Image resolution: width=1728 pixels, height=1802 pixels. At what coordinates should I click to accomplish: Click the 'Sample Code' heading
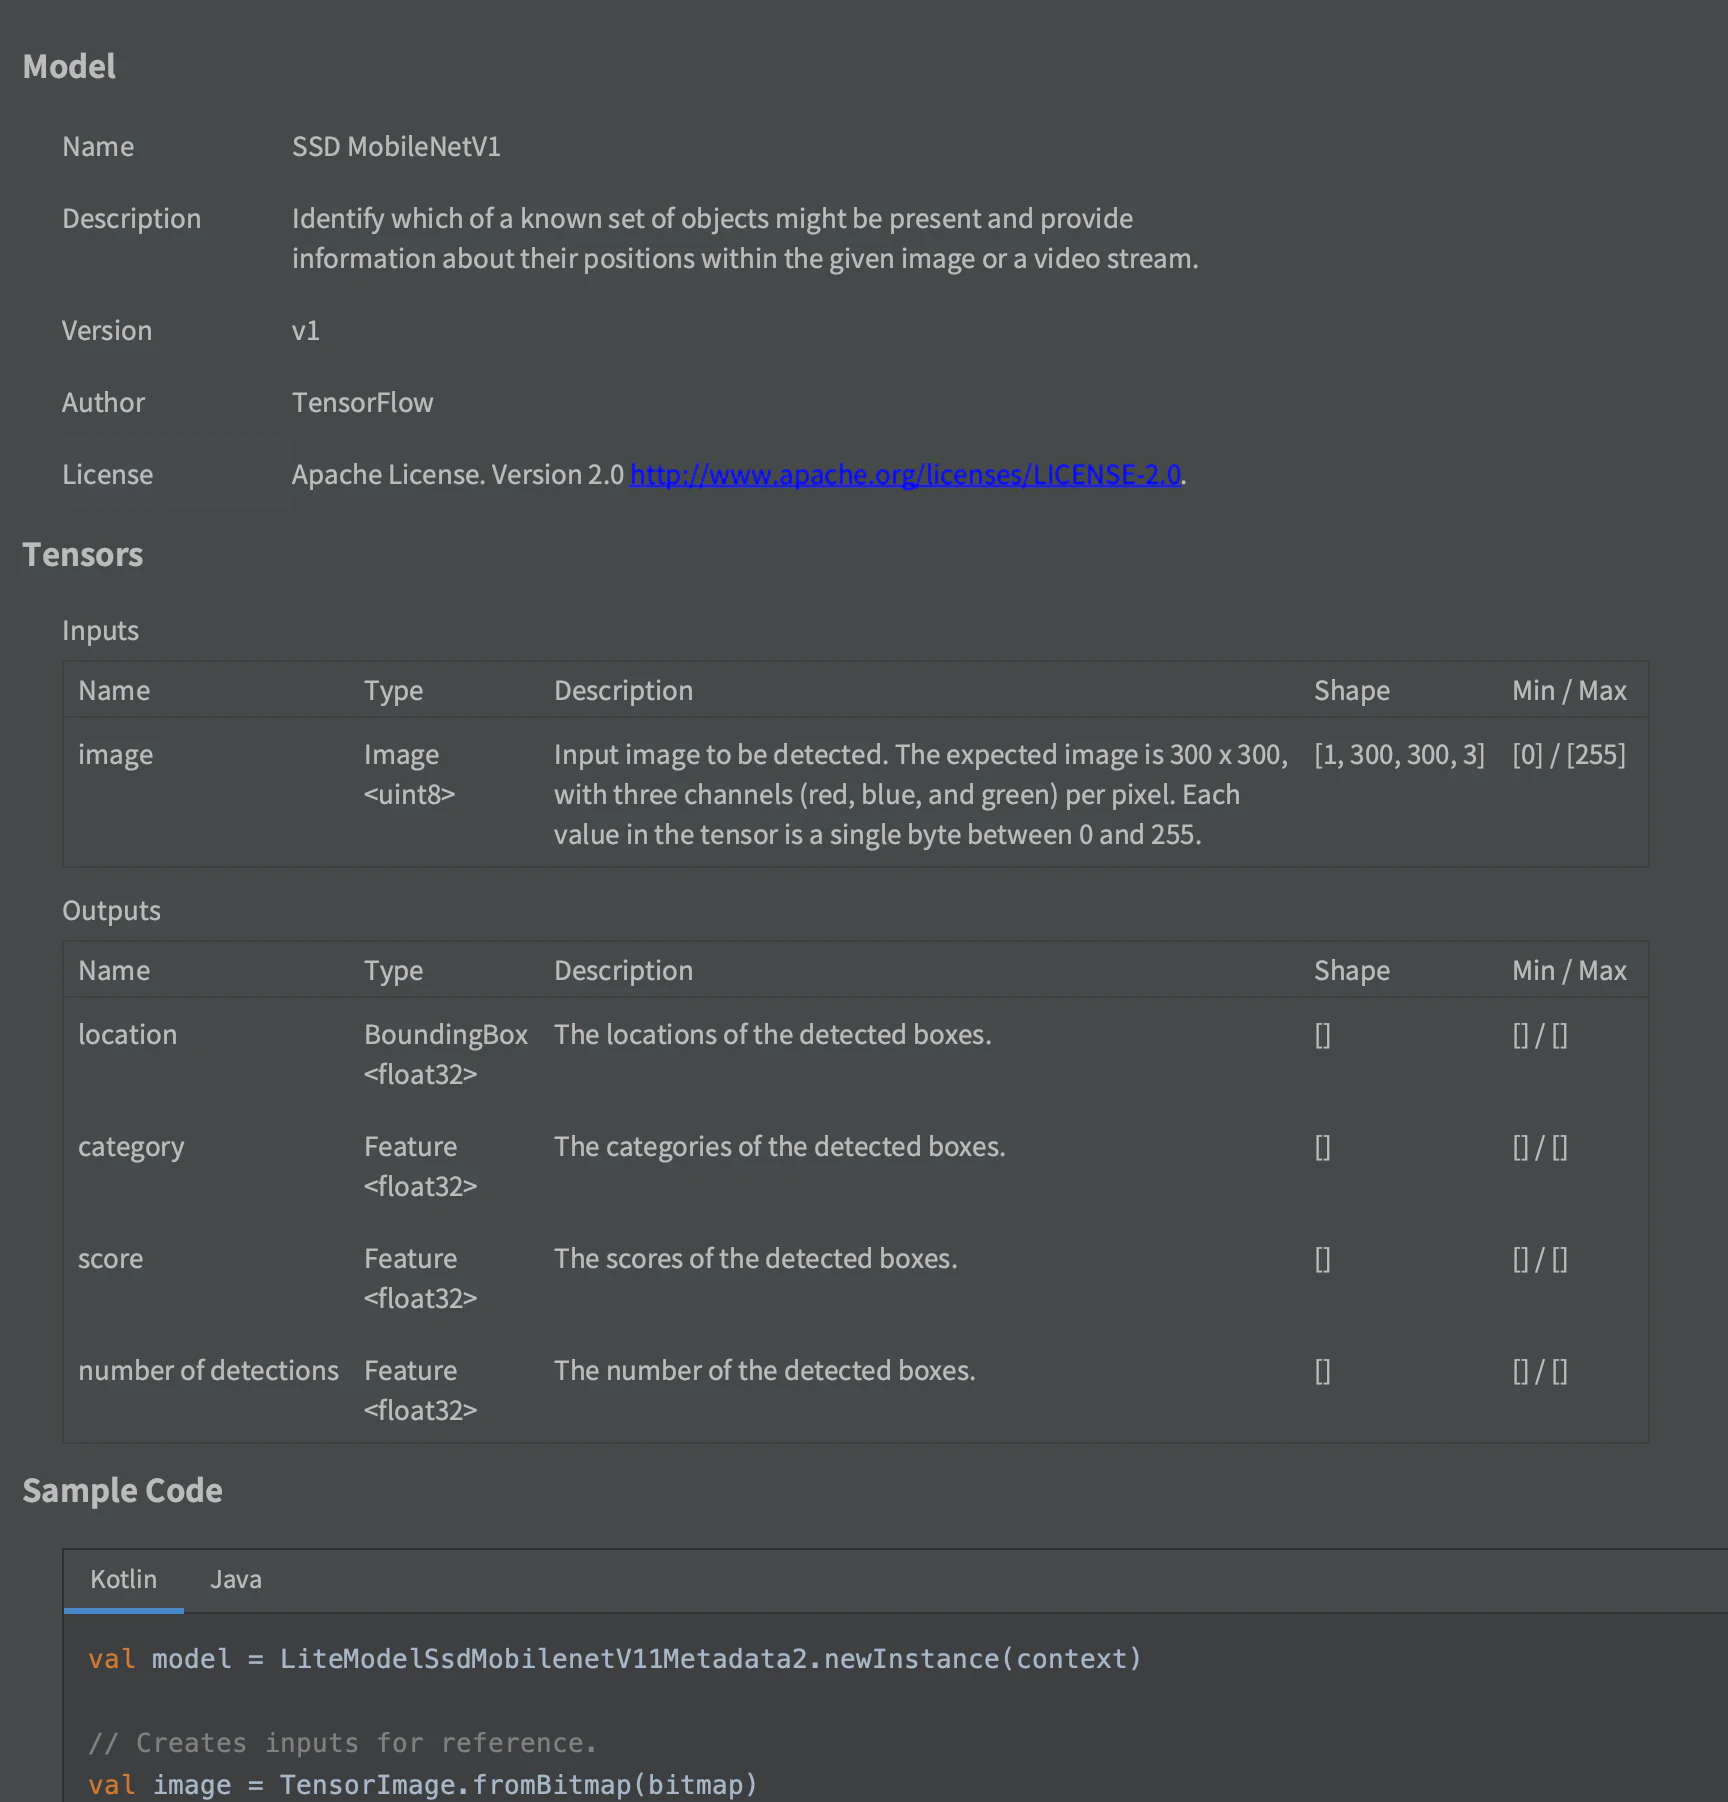(122, 1490)
